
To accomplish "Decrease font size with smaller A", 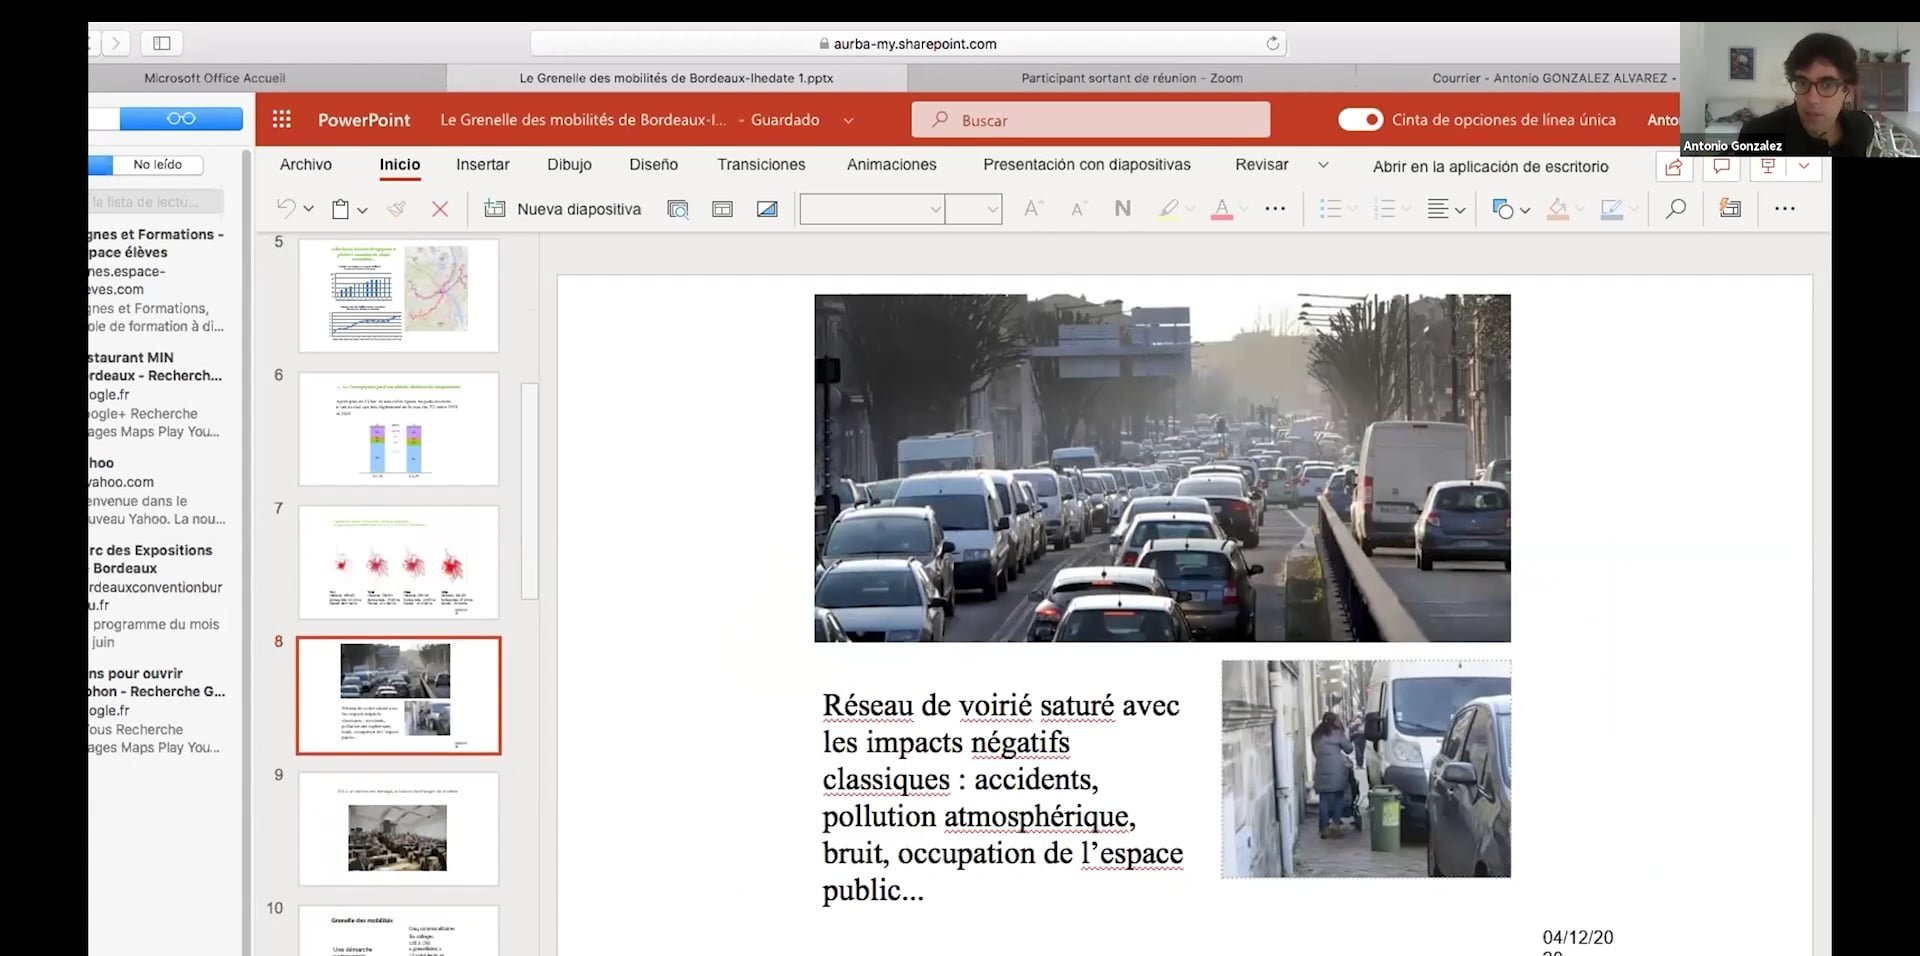I will click(1078, 209).
